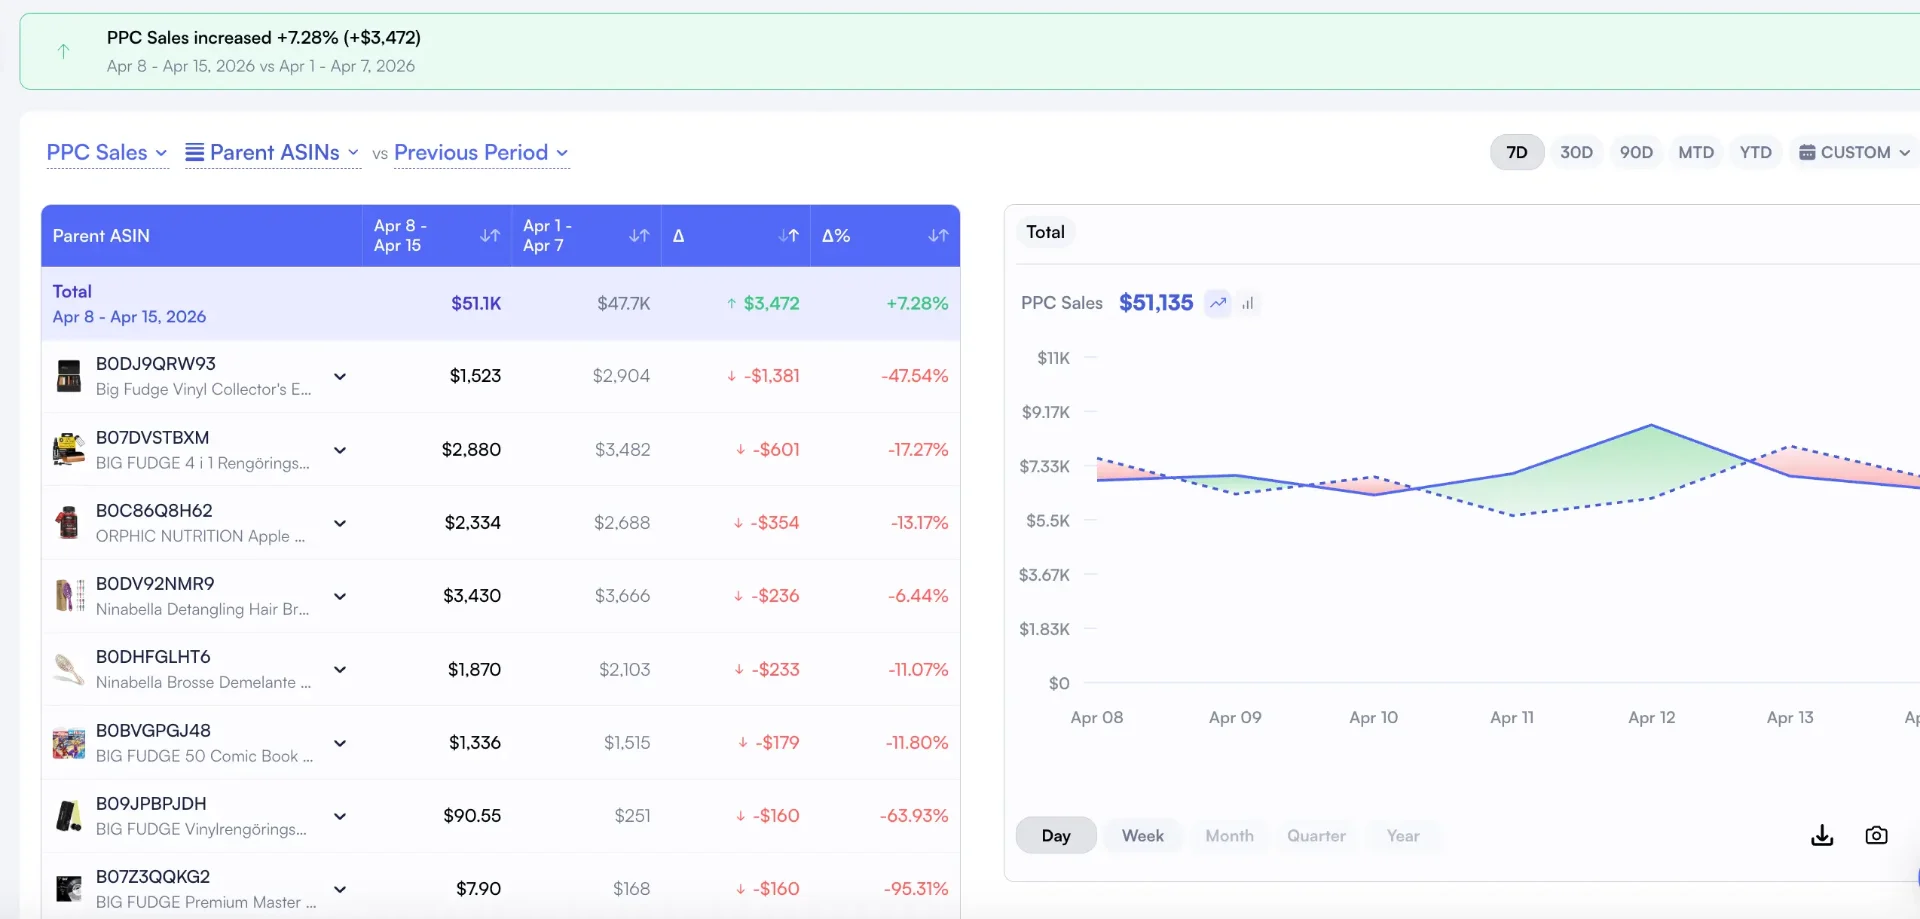
Task: Switch PPC Sales chart to line view
Action: (1217, 303)
